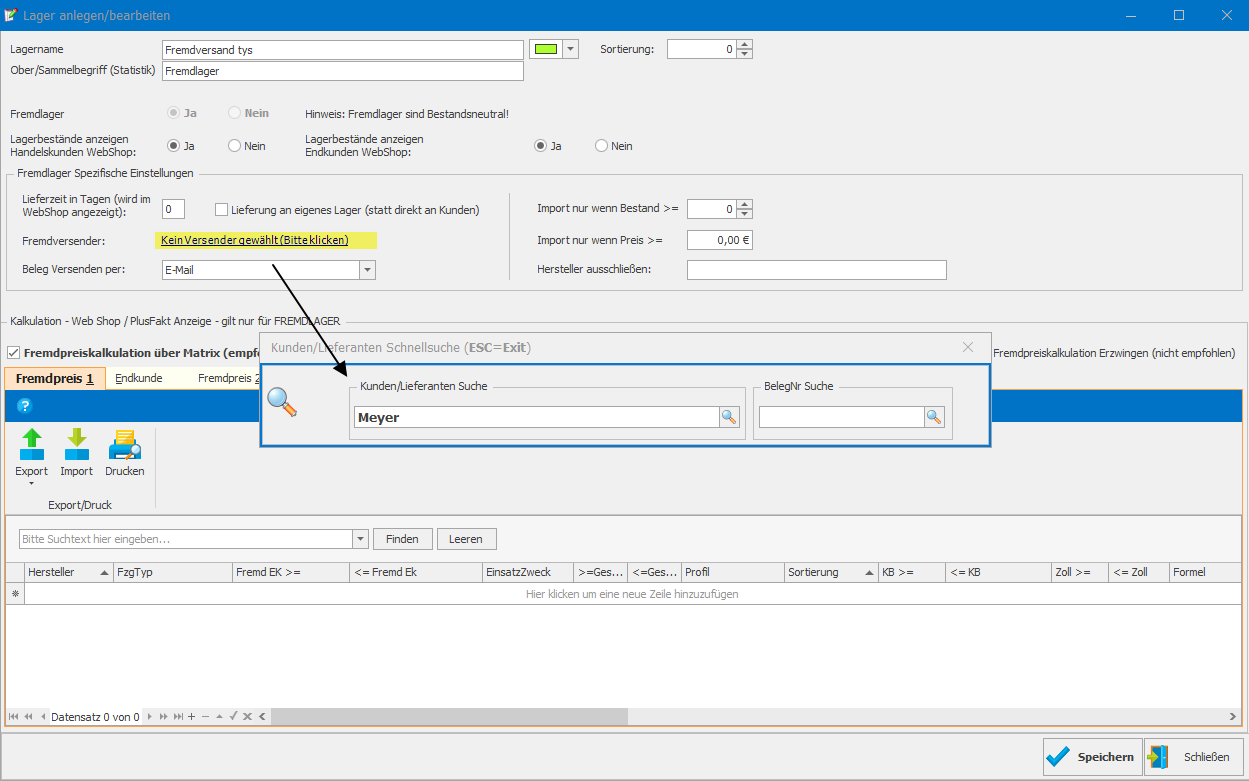
Task: Click the green Lager color swatch
Action: click(x=545, y=49)
